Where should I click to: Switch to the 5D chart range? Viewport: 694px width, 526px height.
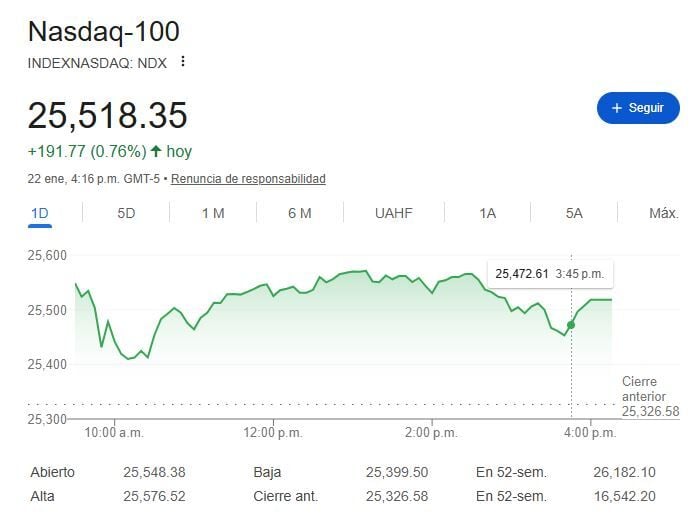pyautogui.click(x=126, y=213)
